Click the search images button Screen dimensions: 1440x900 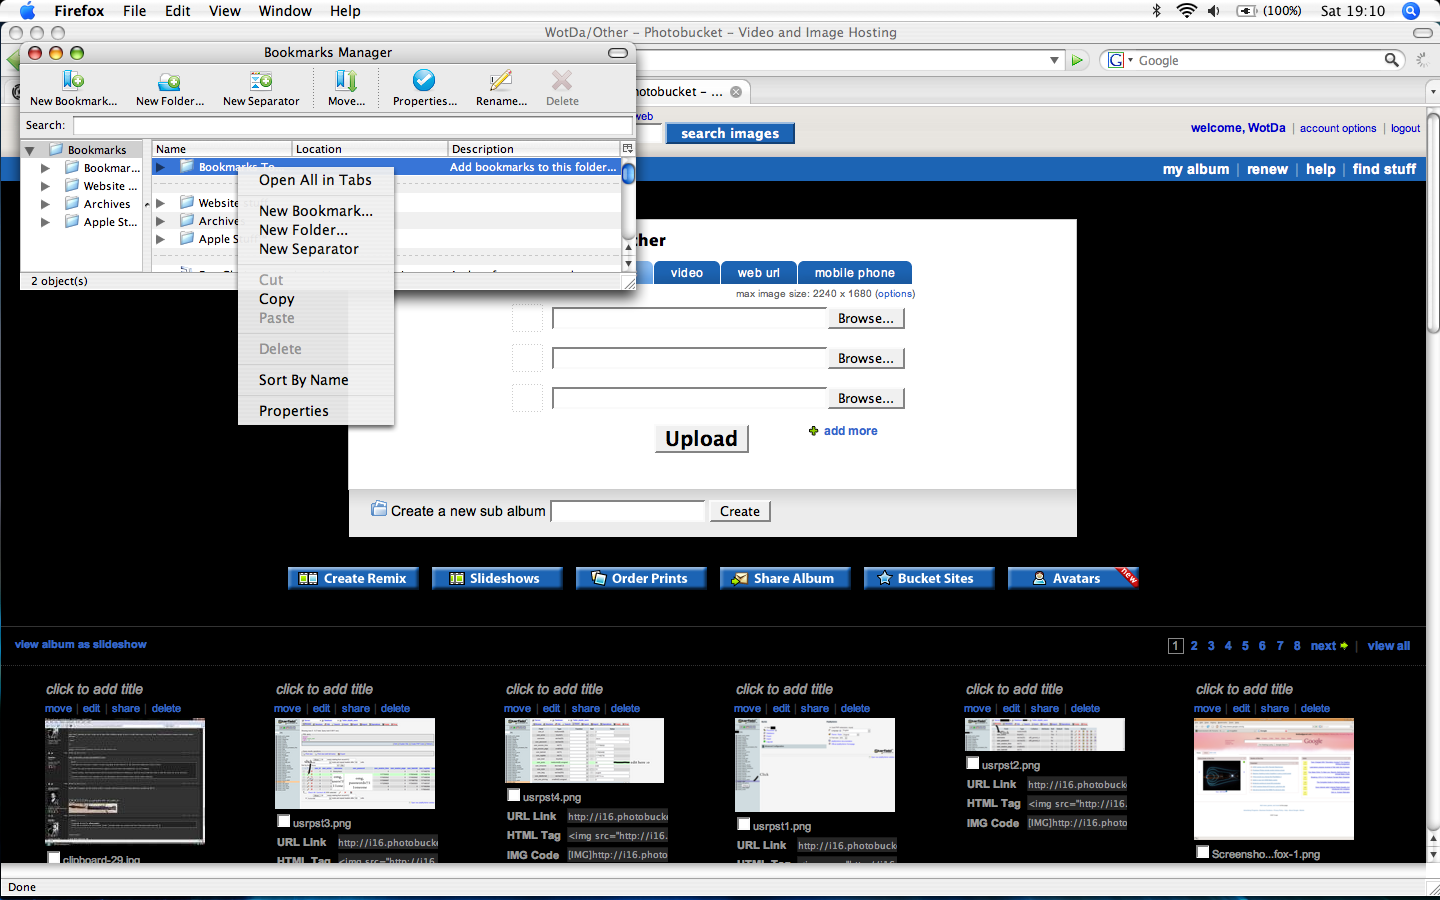pyautogui.click(x=730, y=133)
